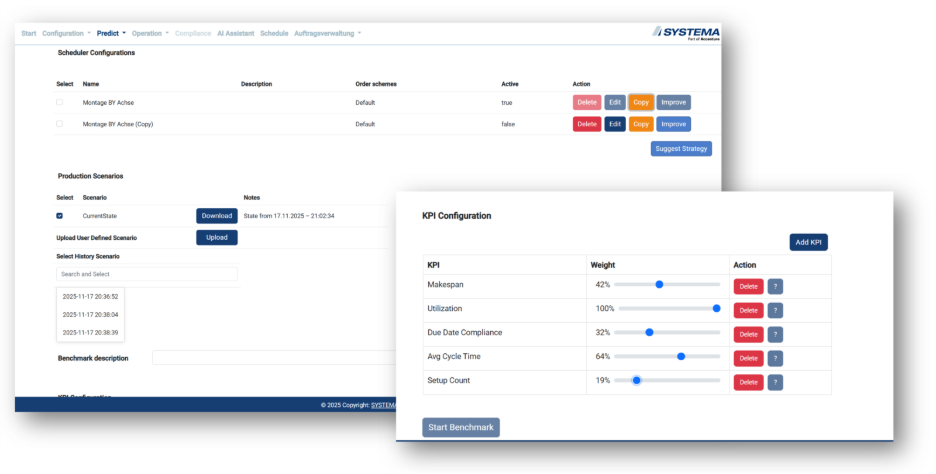
Task: Go to the AI Assistant tab
Action: (x=236, y=33)
